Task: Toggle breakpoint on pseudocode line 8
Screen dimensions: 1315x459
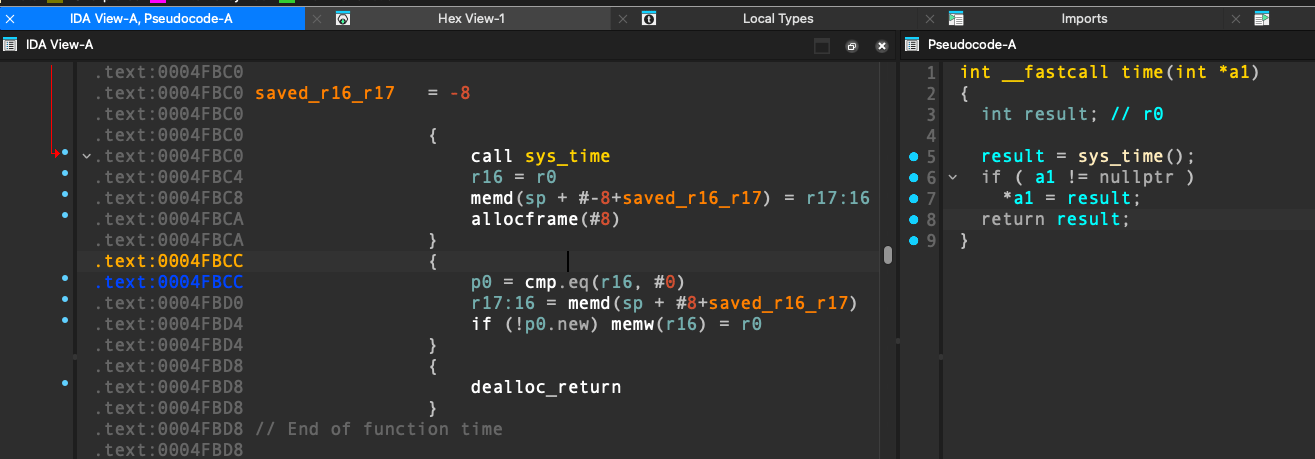Action: pyautogui.click(x=914, y=220)
